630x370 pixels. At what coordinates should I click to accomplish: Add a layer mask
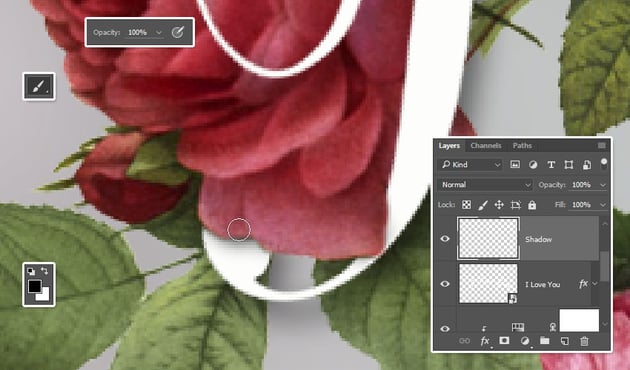[504, 341]
